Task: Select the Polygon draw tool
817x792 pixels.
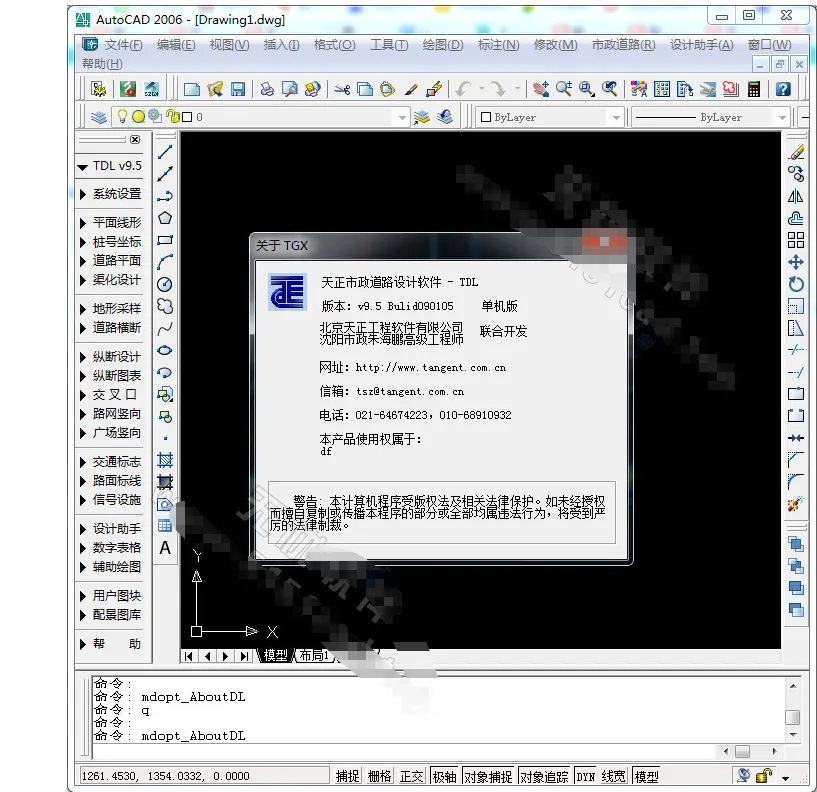Action: pos(165,218)
